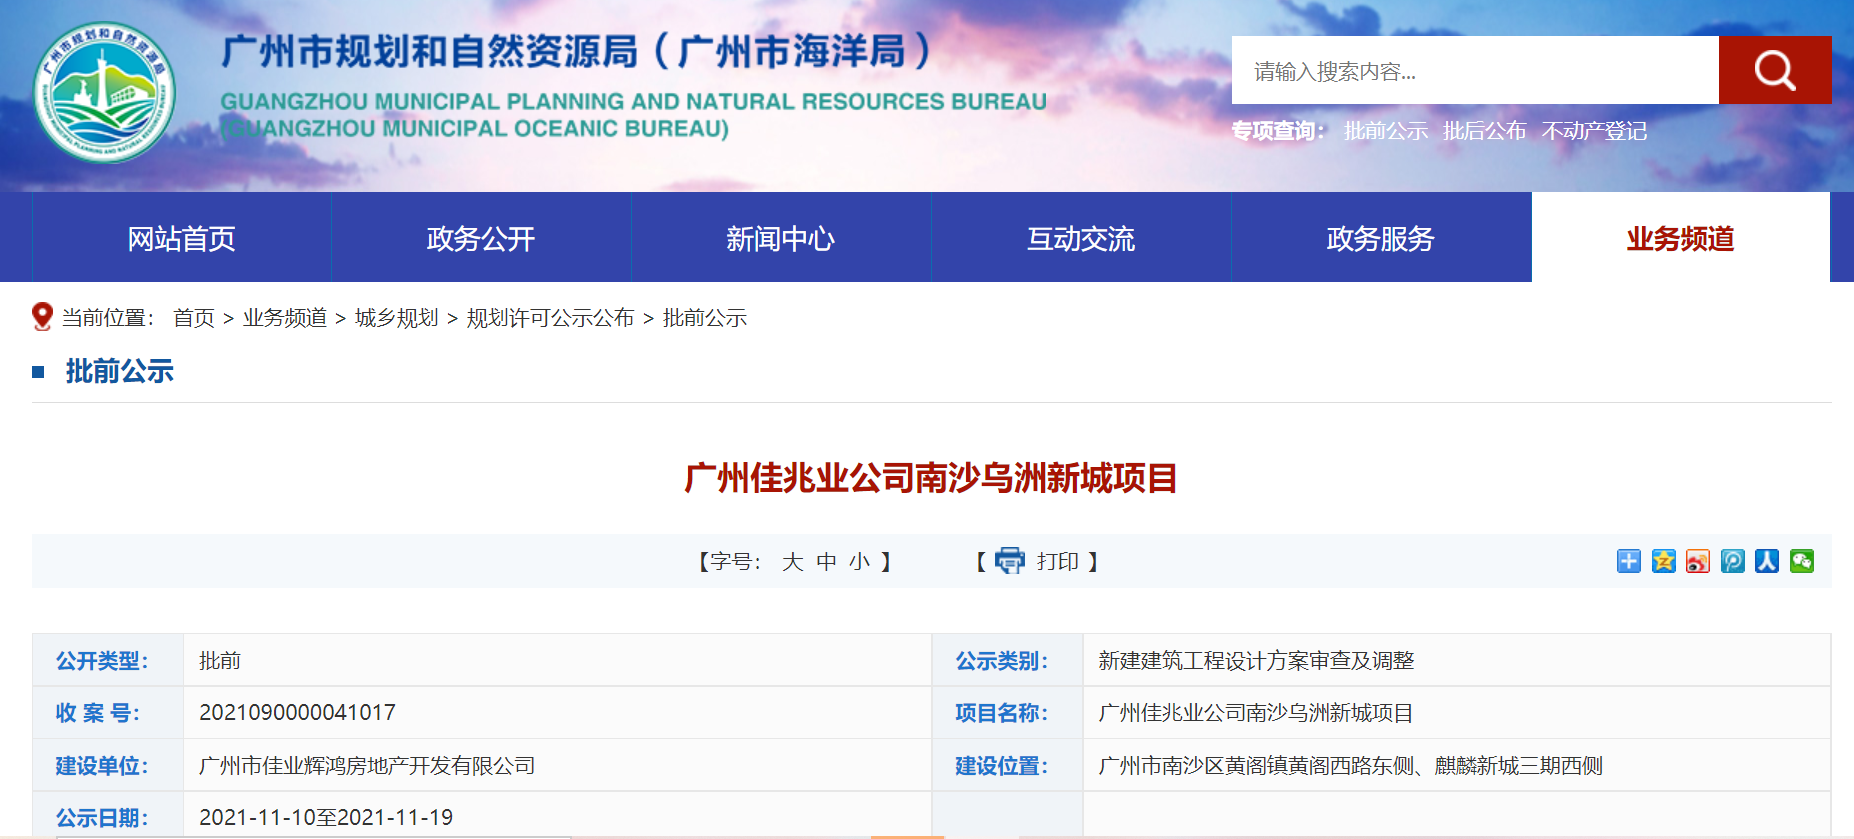Open the 政务服务 navigation tab
This screenshot has height=839, width=1854.
coord(1381,238)
